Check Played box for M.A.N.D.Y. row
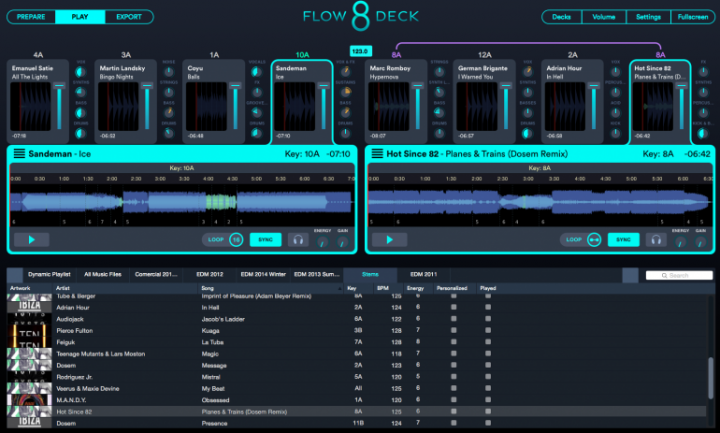The height and width of the screenshot is (433, 720). [488, 399]
